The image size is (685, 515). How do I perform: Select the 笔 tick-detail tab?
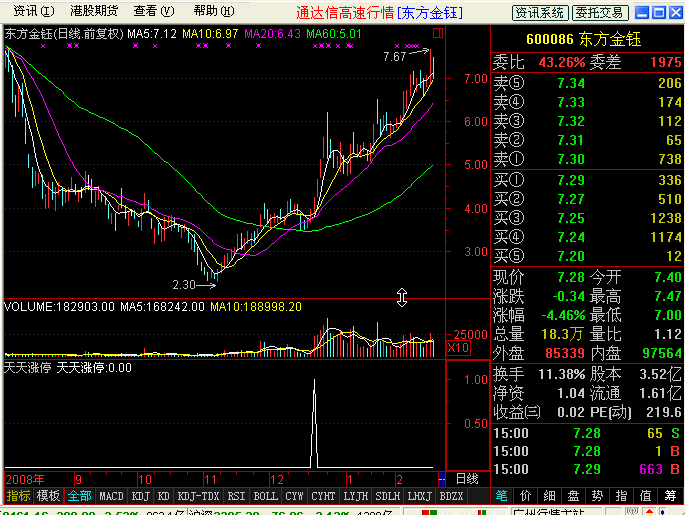(502, 496)
